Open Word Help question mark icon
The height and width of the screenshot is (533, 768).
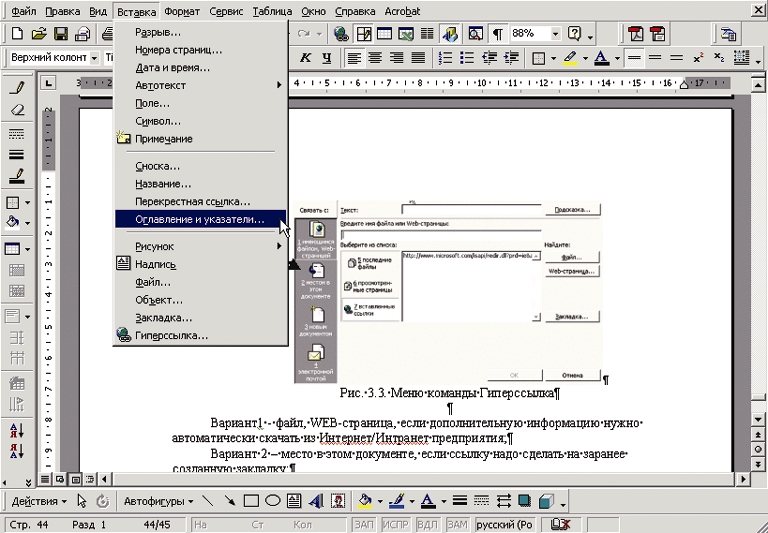574,34
